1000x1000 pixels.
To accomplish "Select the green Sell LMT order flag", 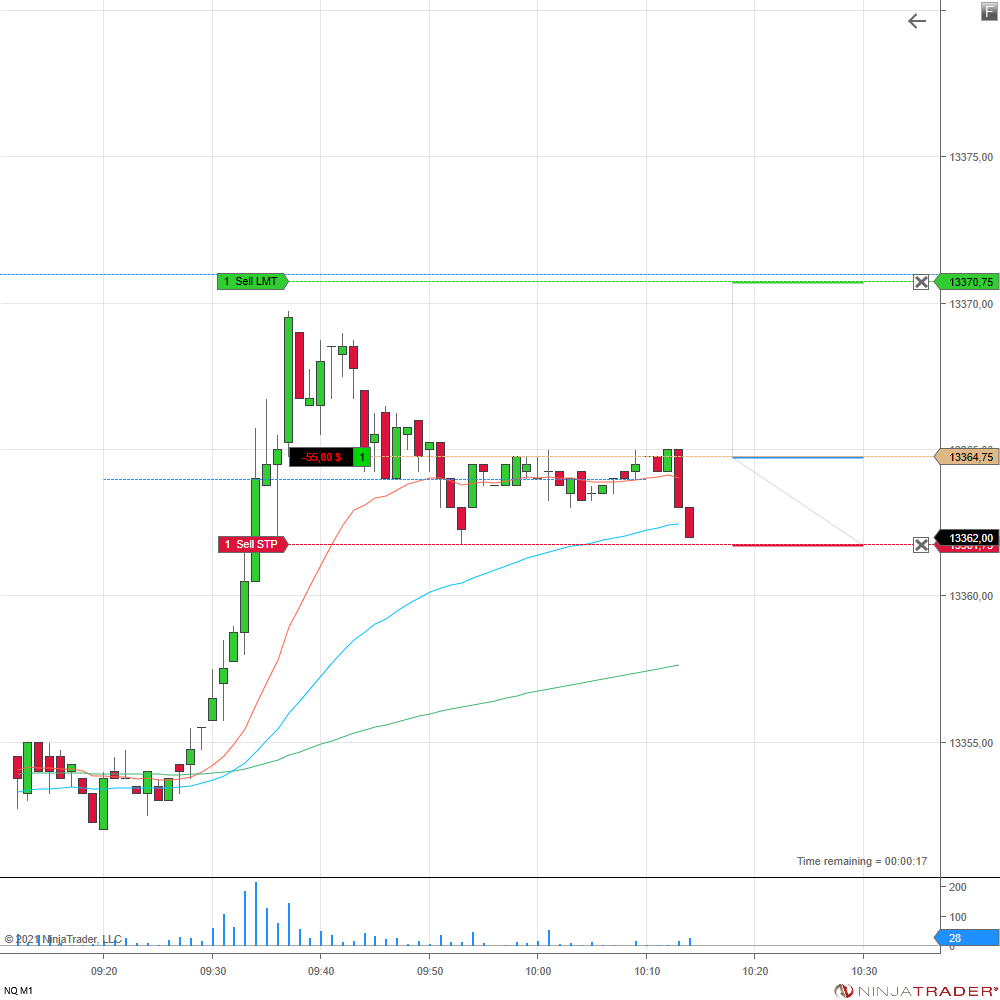I will tap(252, 282).
